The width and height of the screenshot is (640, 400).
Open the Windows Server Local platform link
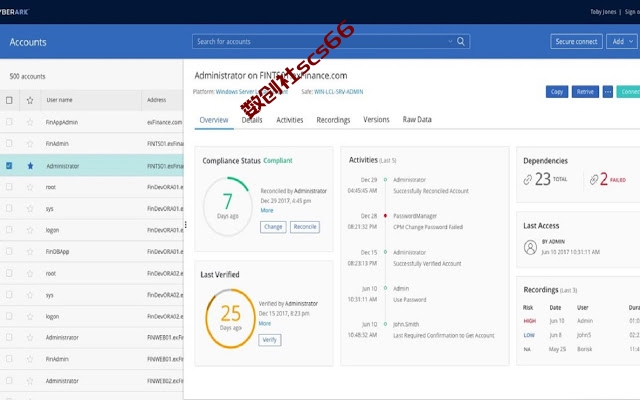point(251,91)
